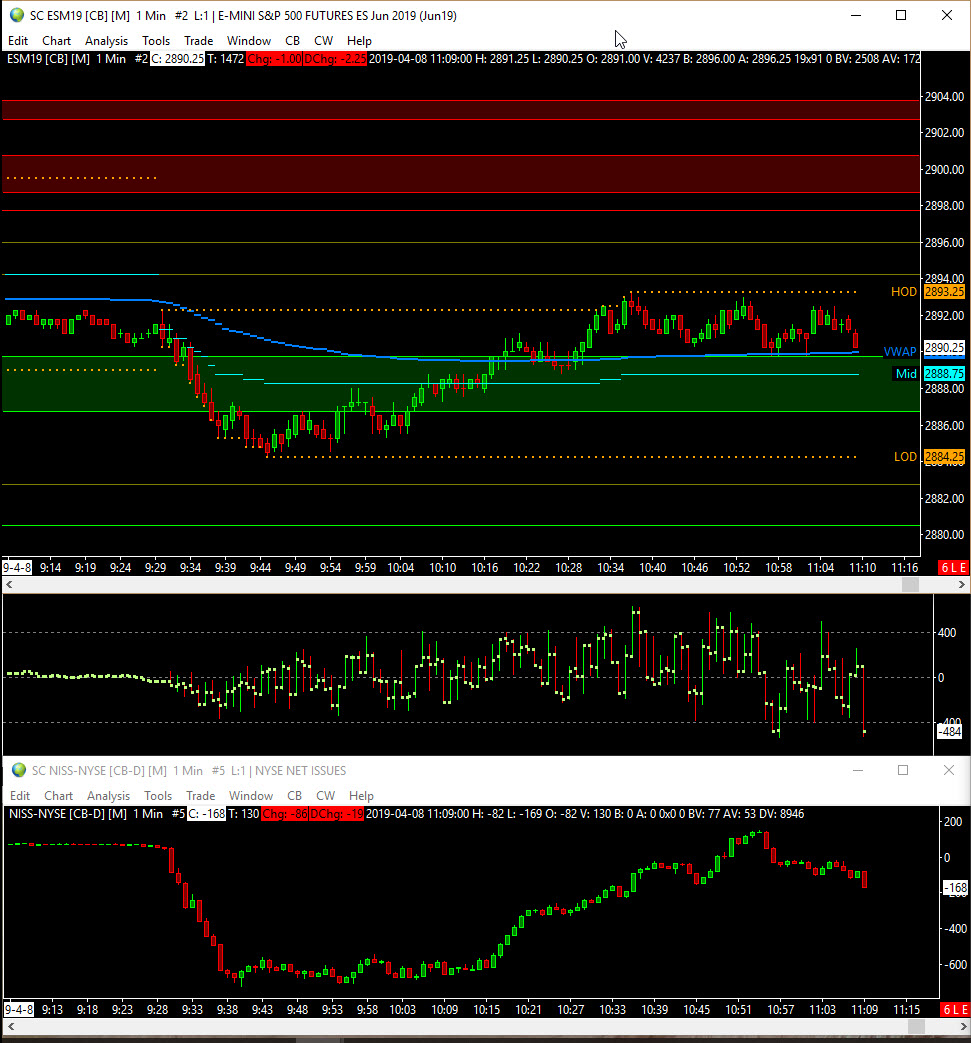This screenshot has width=971, height=1043.
Task: Click the Mid 2888.75 price label
Action: (944, 374)
